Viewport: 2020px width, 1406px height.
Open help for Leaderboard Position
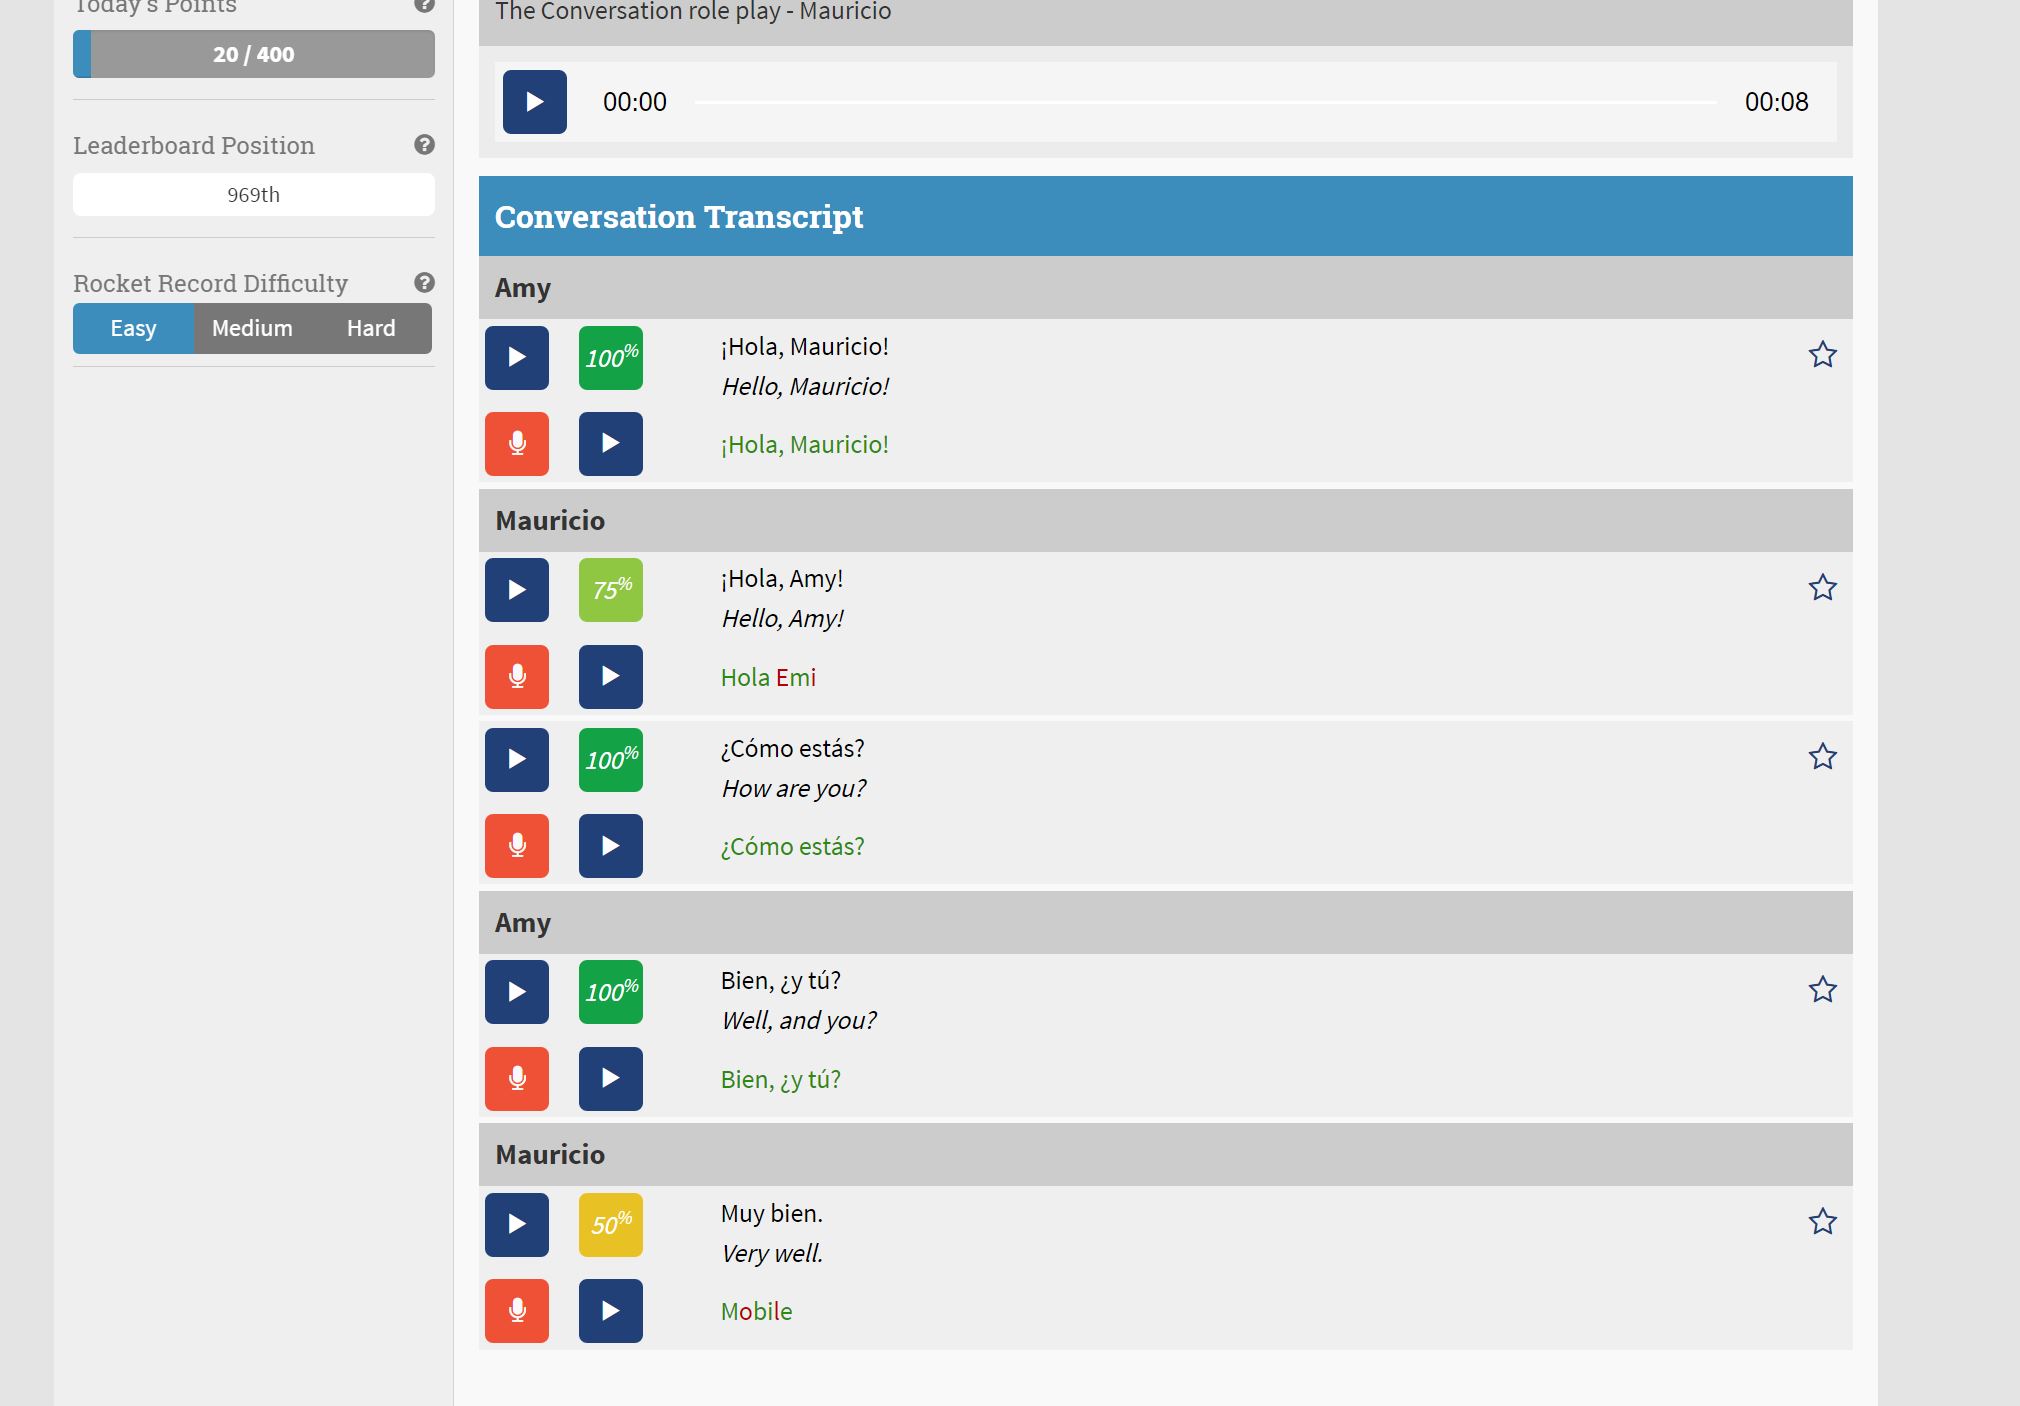(424, 145)
